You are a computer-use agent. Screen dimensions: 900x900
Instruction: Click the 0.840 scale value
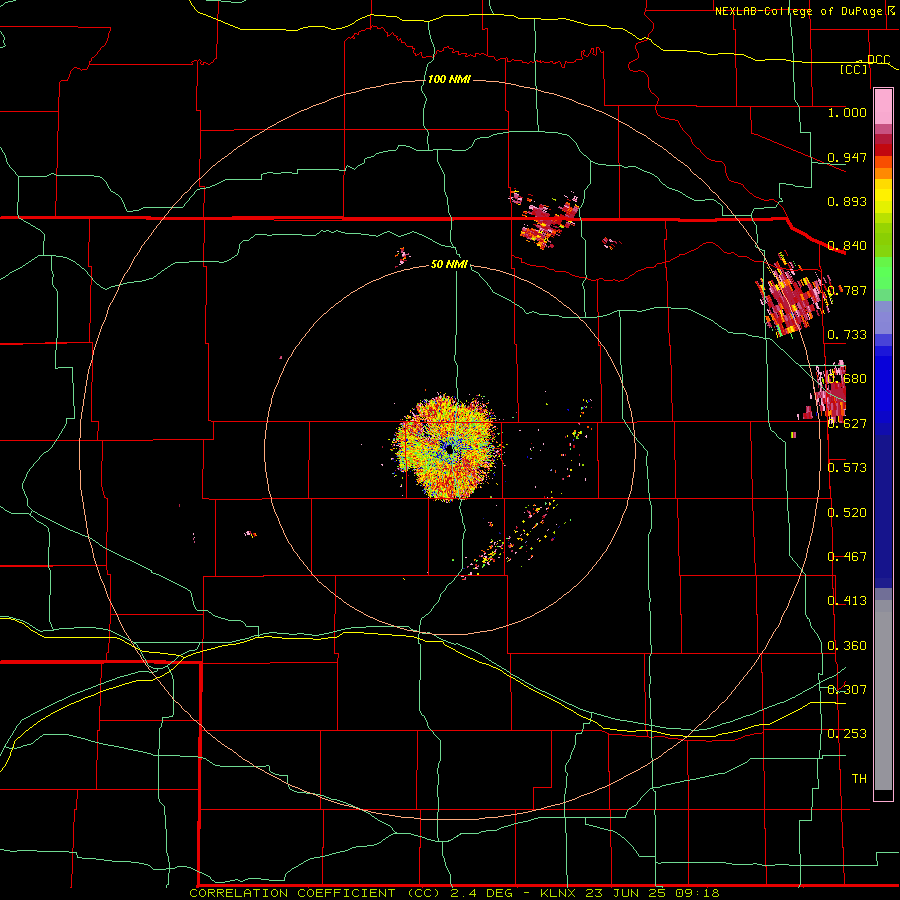(847, 246)
